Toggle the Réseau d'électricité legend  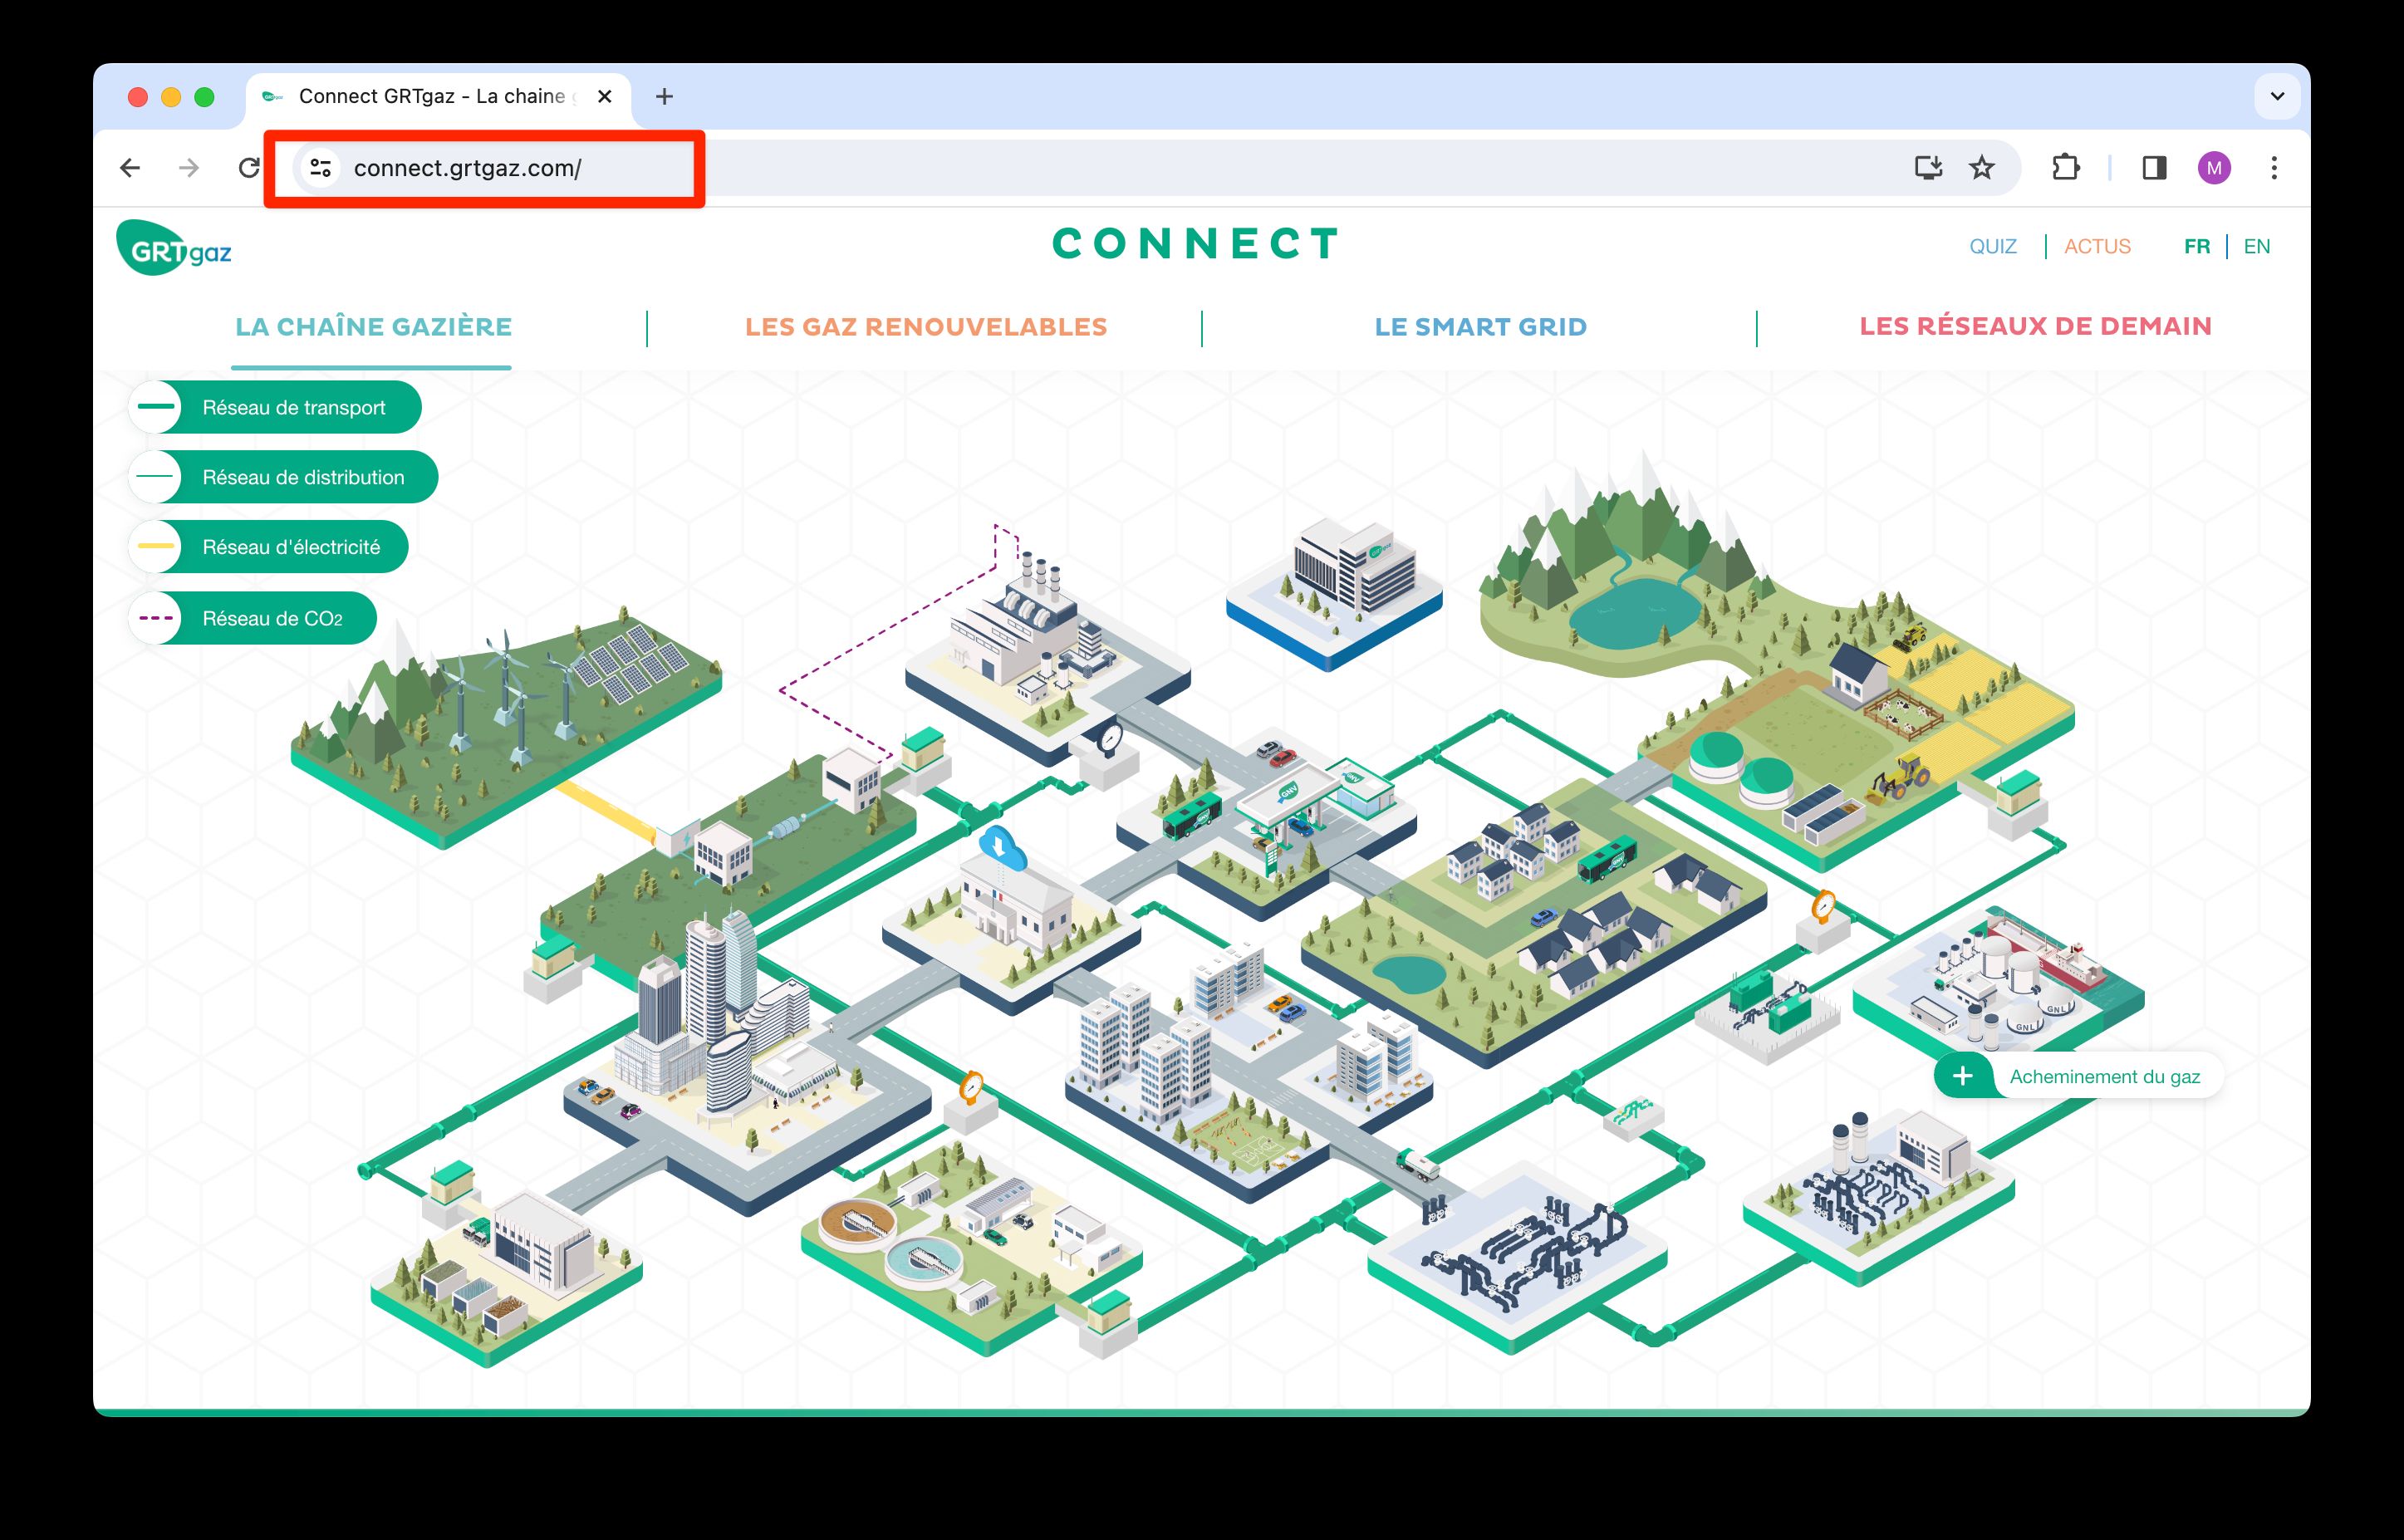(x=269, y=547)
